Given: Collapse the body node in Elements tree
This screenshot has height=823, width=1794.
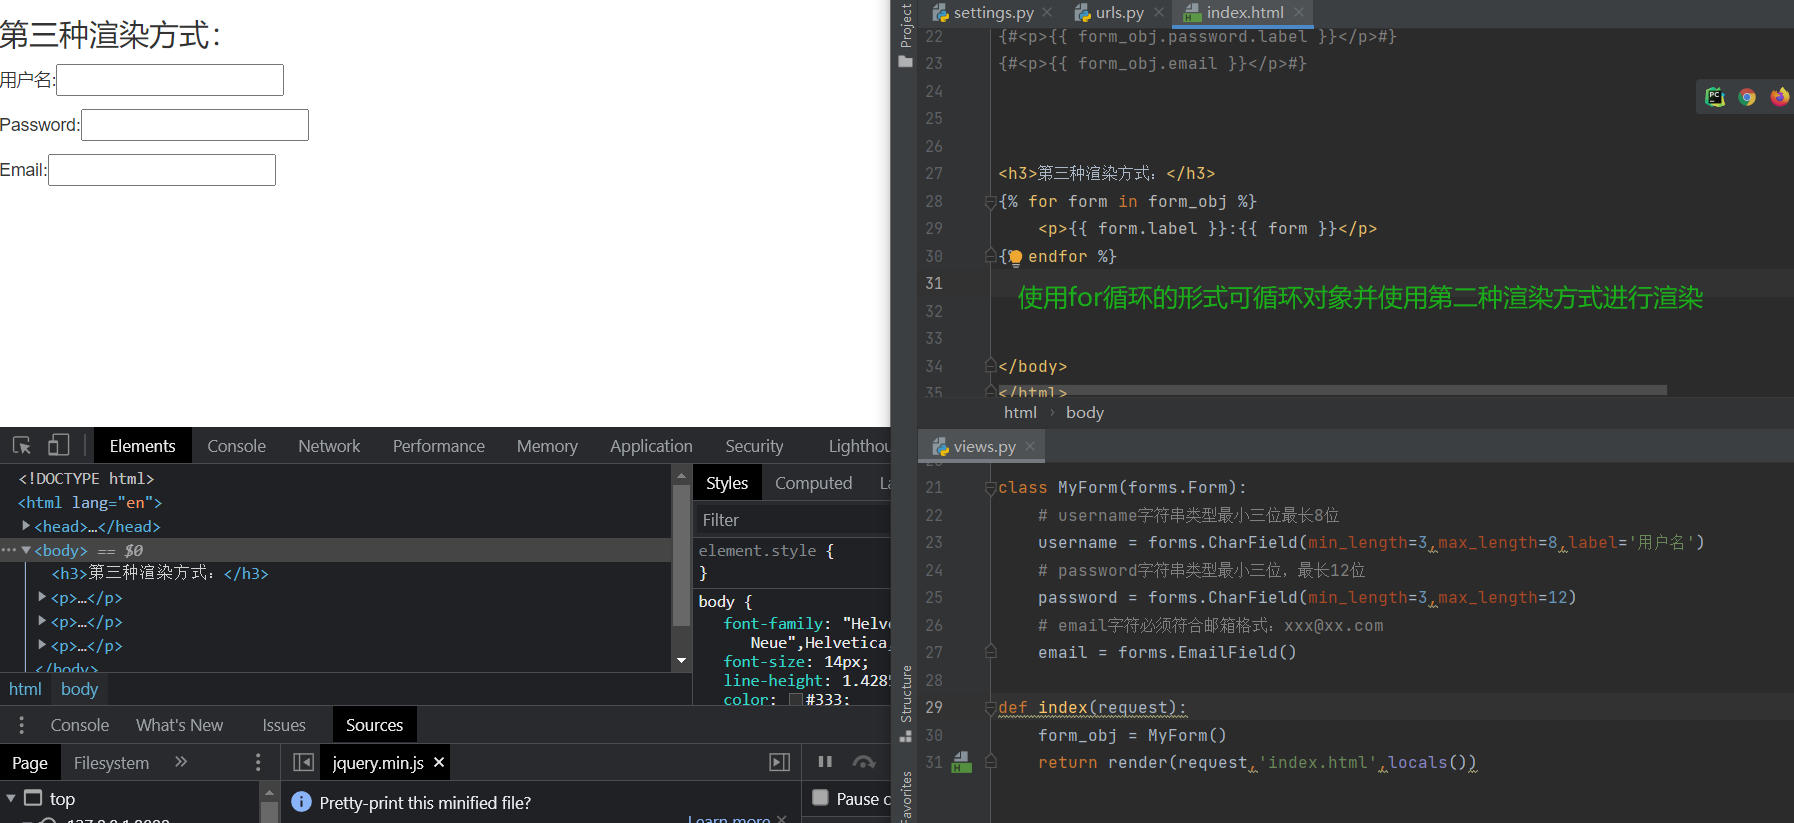Looking at the screenshot, I should click(26, 550).
